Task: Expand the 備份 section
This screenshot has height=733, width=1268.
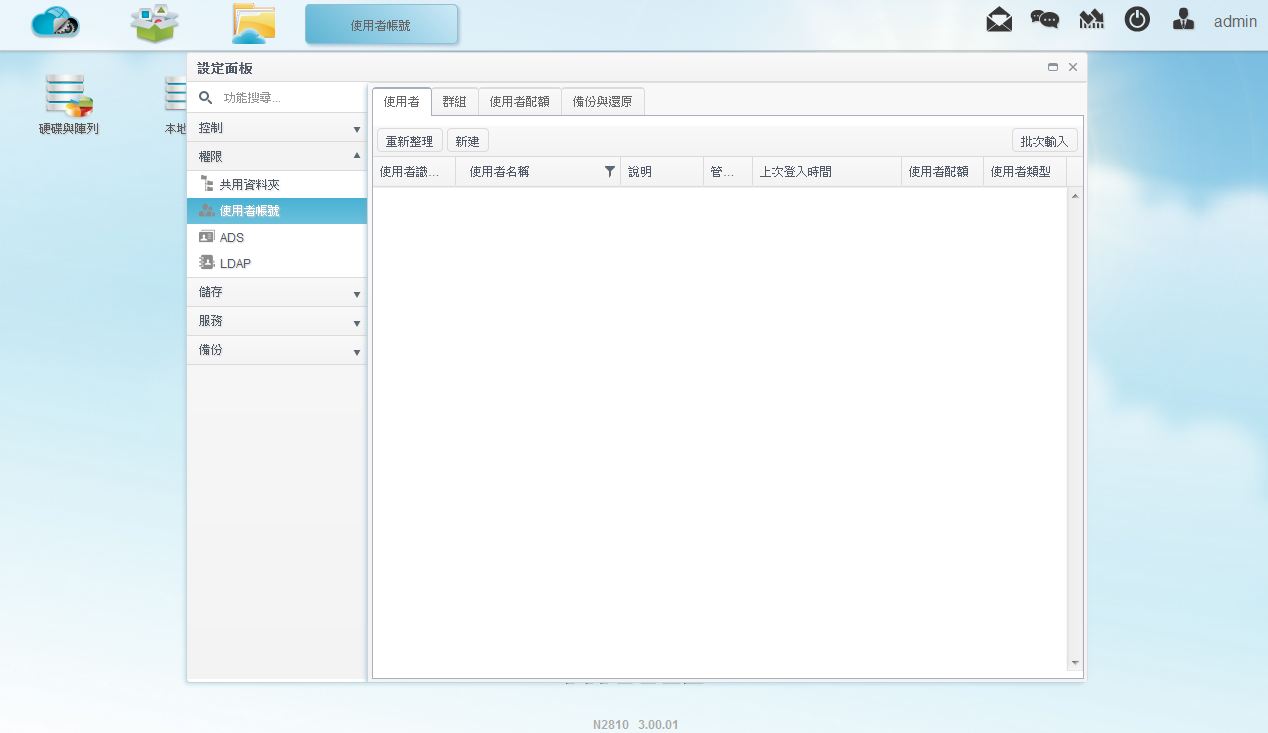Action: click(x=277, y=350)
